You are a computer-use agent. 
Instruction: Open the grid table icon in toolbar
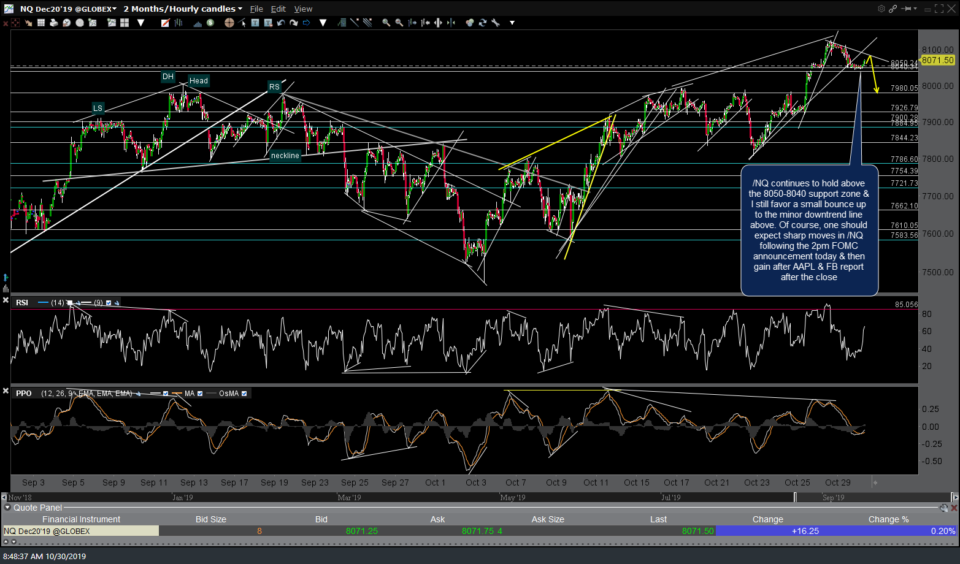click(41, 23)
